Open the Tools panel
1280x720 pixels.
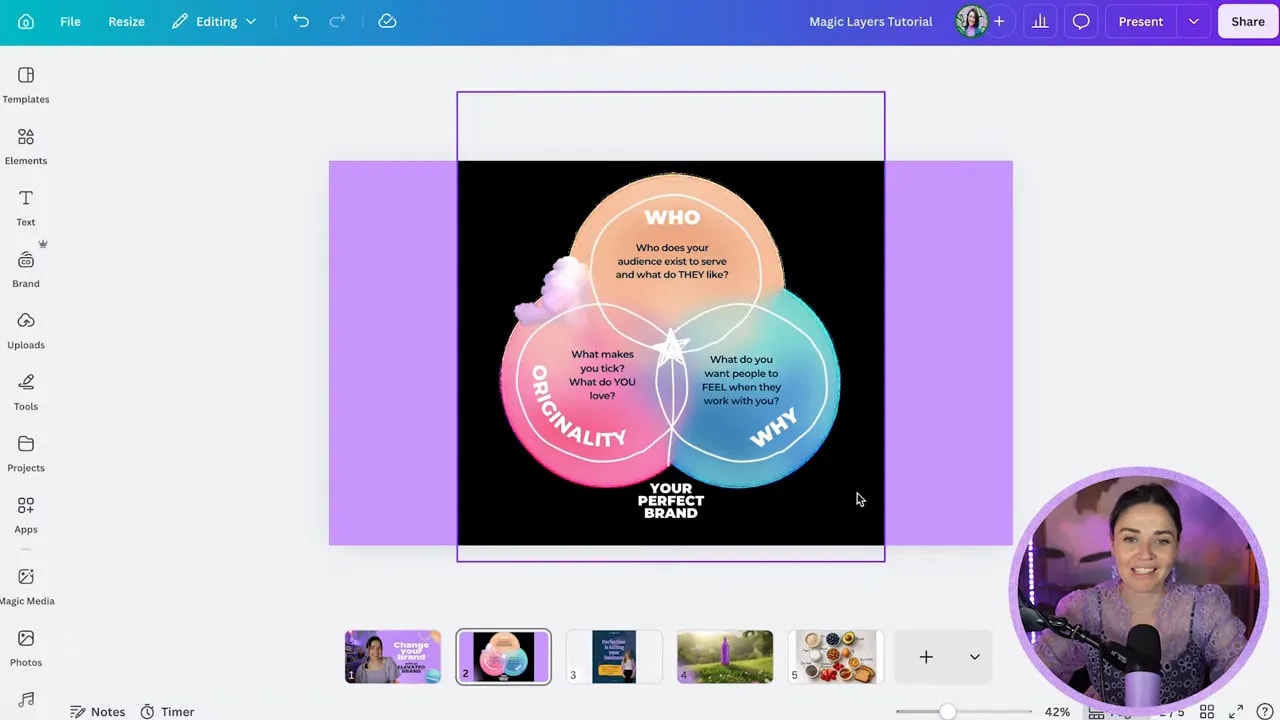point(26,392)
